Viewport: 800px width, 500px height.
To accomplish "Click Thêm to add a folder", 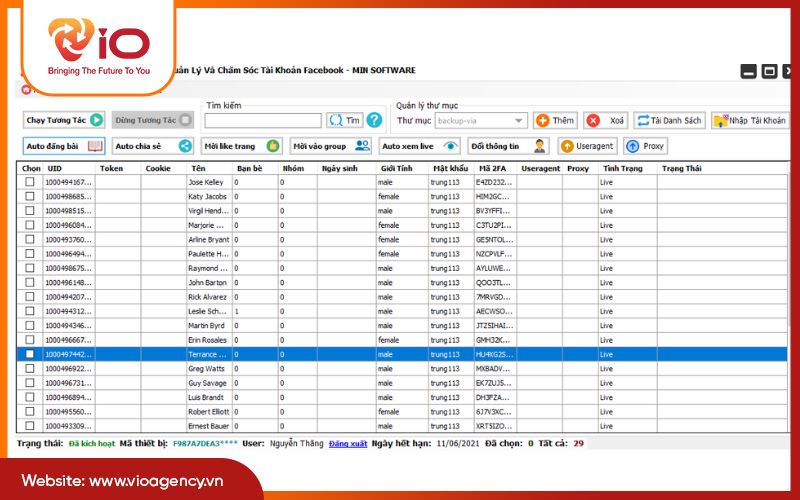I will (555, 120).
